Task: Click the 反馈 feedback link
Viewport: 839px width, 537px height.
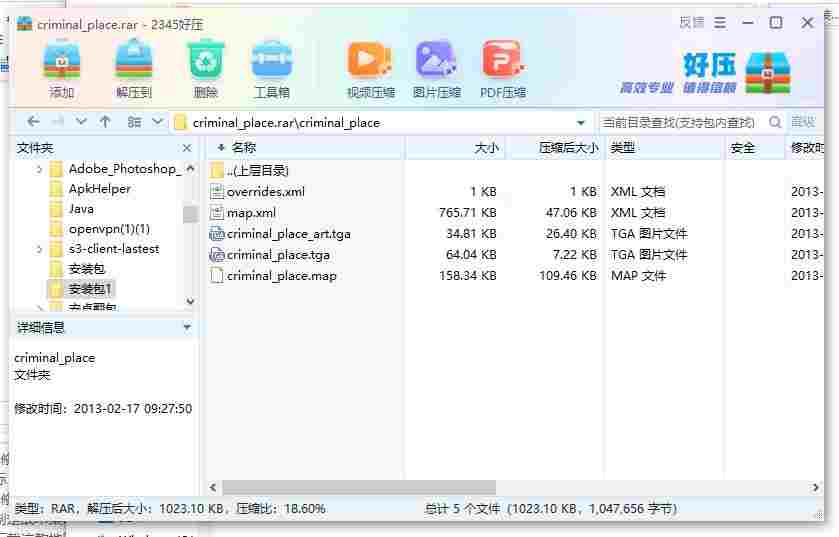Action: 691,22
